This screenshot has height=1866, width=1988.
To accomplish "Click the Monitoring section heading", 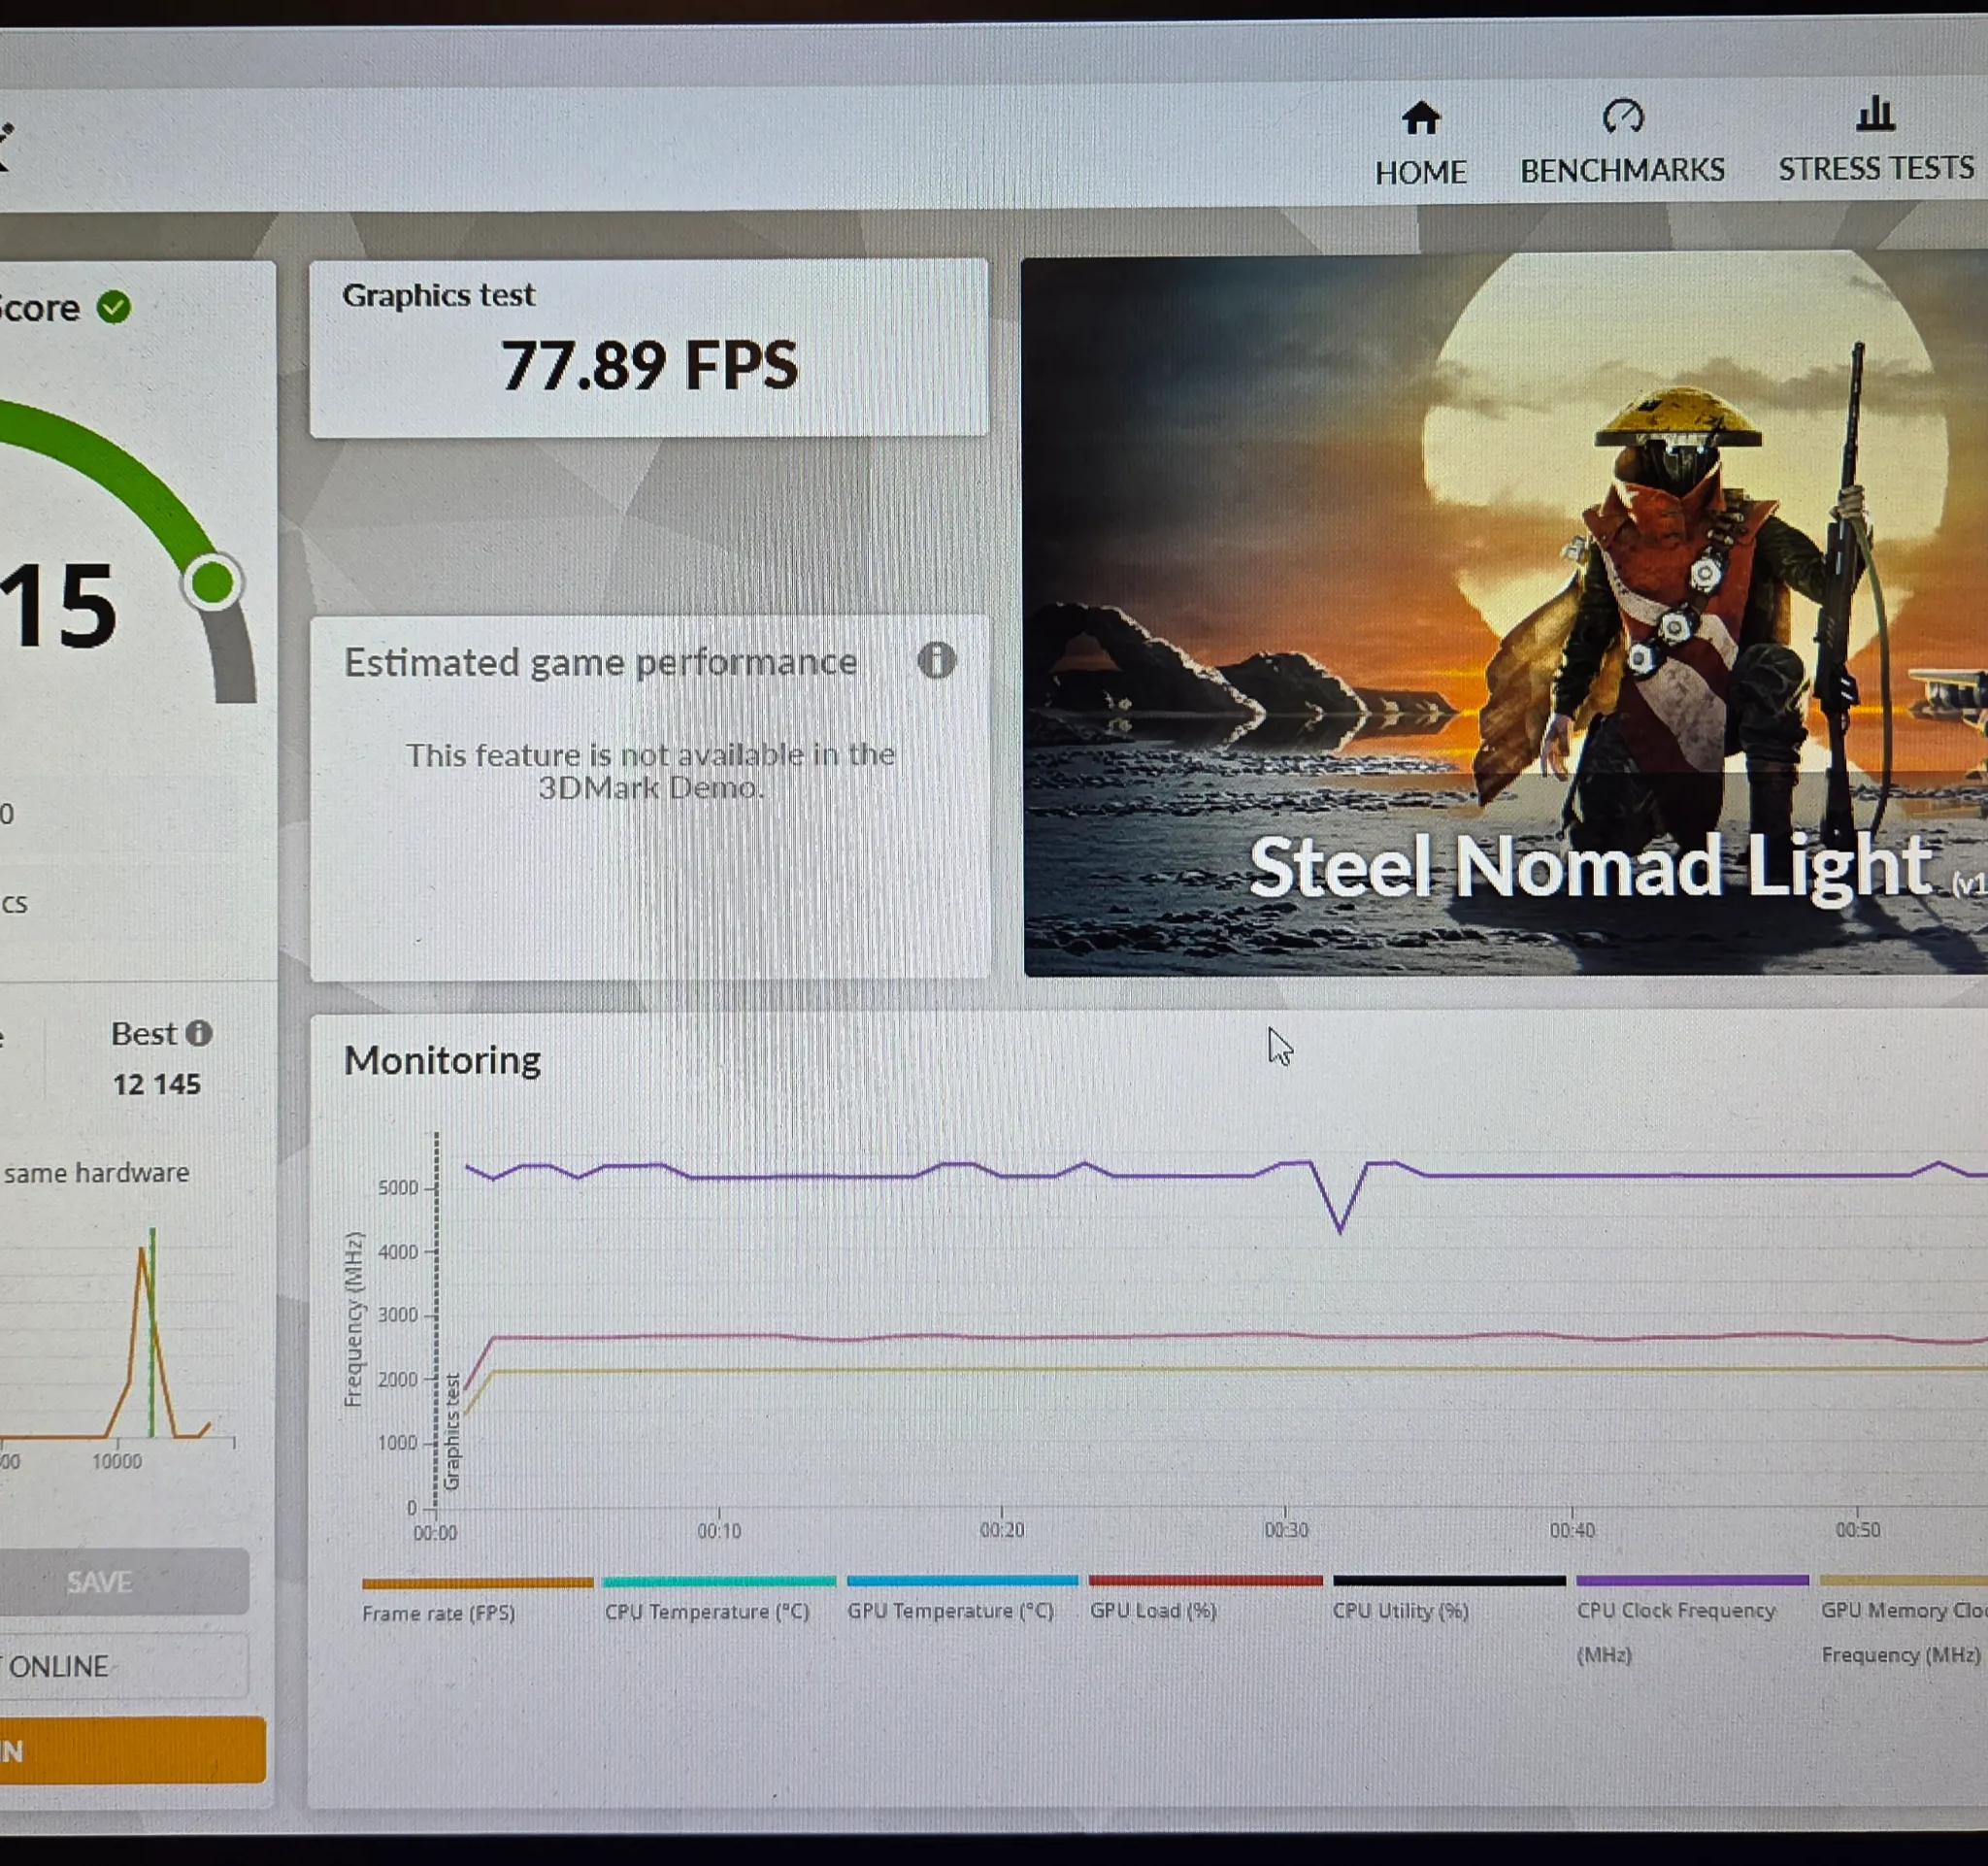I will tap(442, 1060).
